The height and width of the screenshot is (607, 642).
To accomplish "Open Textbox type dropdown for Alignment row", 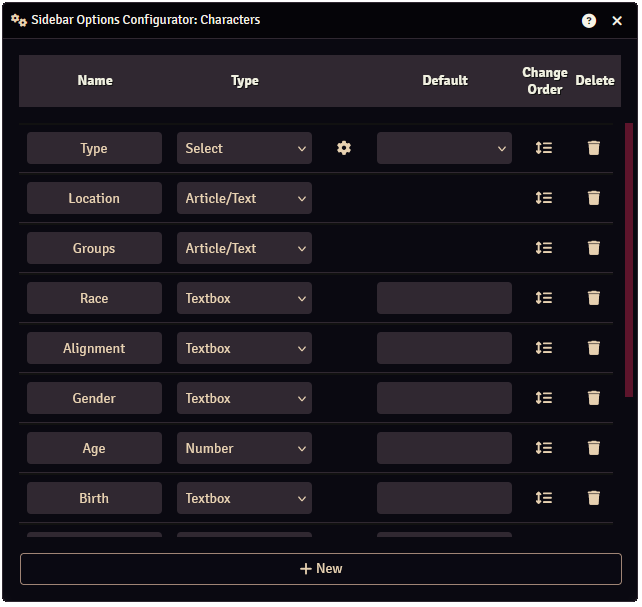I will (x=244, y=348).
